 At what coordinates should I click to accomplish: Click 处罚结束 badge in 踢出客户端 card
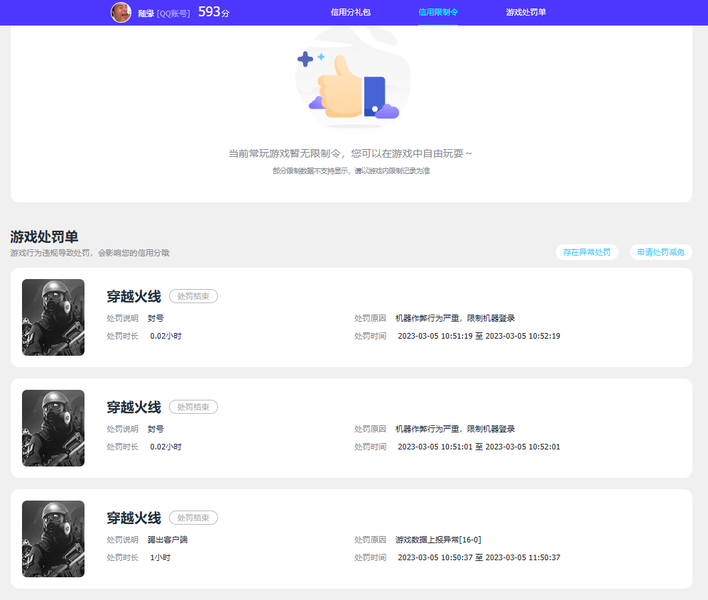tap(193, 517)
